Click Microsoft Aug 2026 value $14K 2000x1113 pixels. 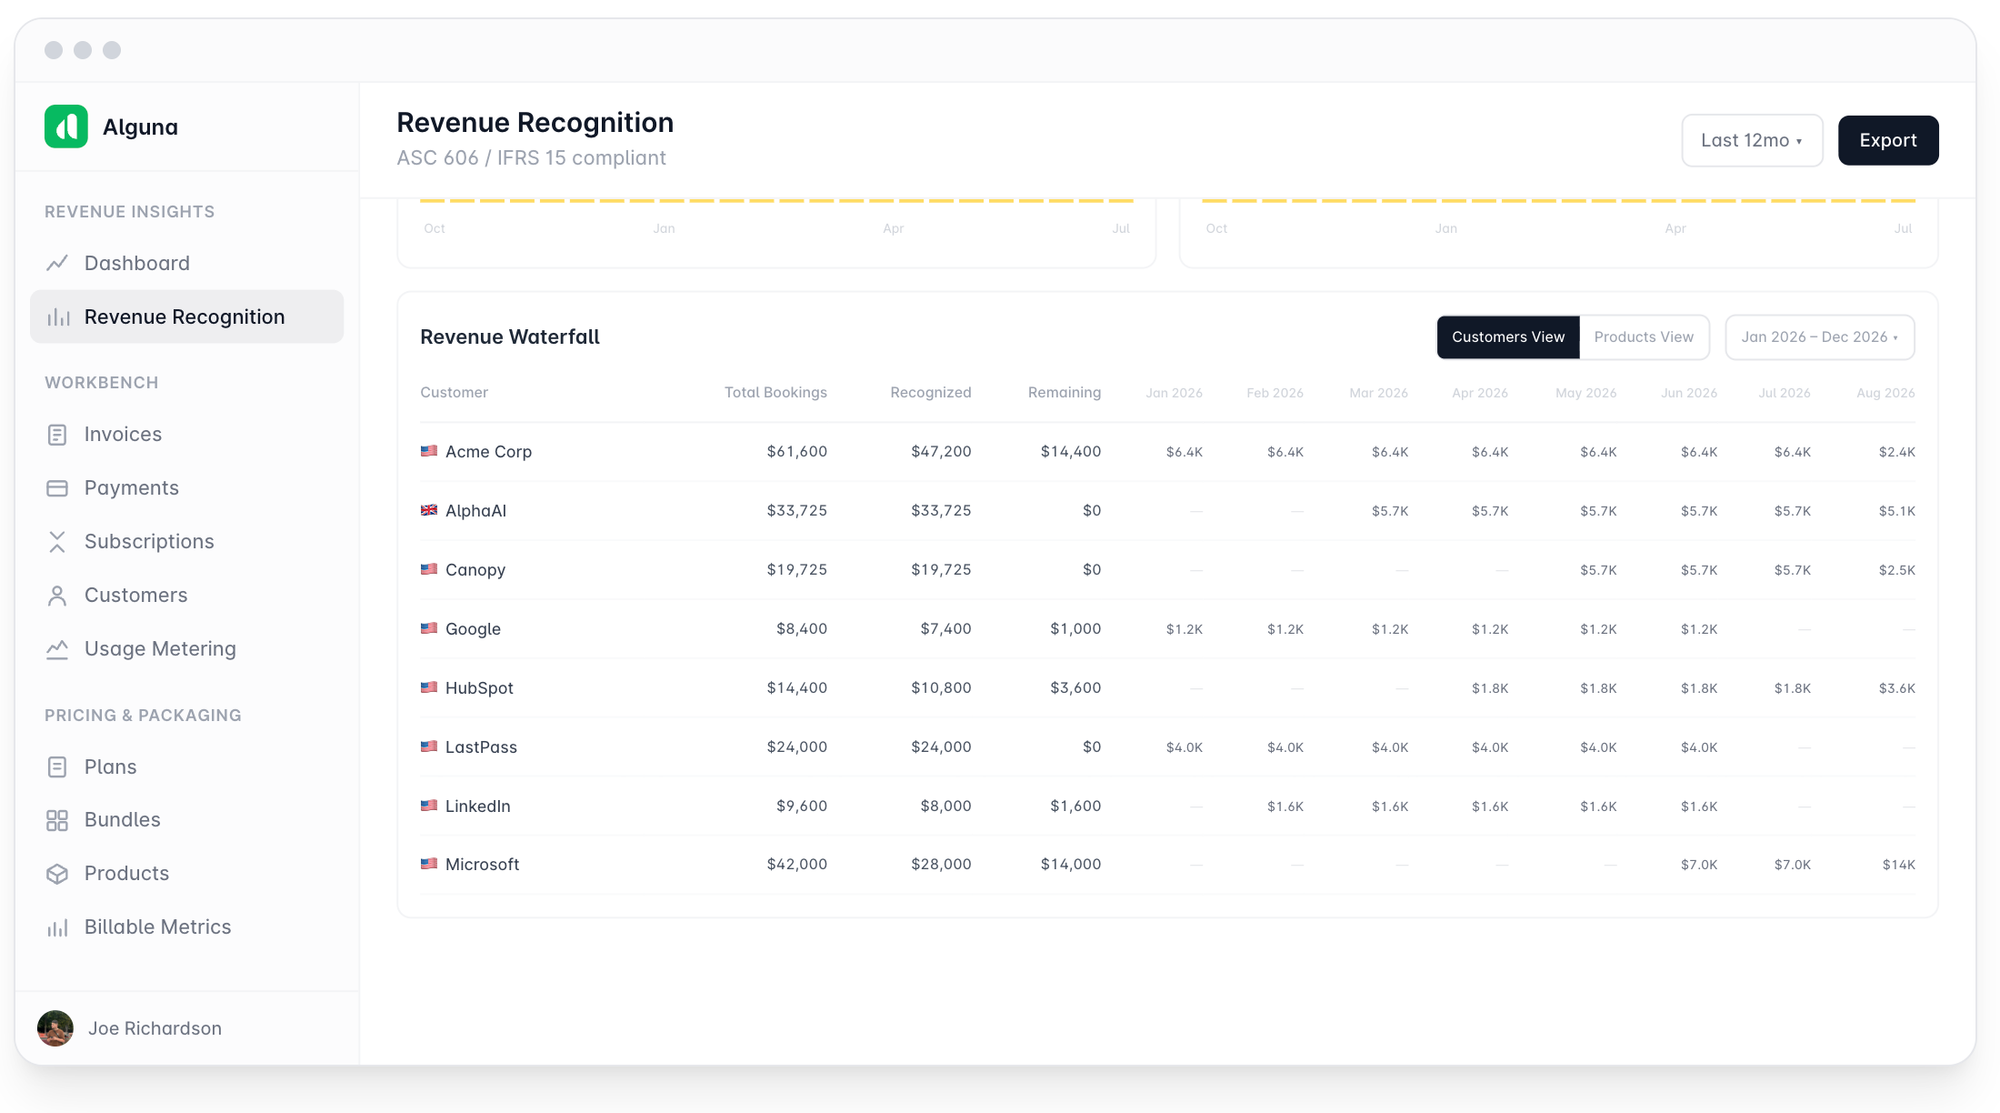click(1899, 865)
